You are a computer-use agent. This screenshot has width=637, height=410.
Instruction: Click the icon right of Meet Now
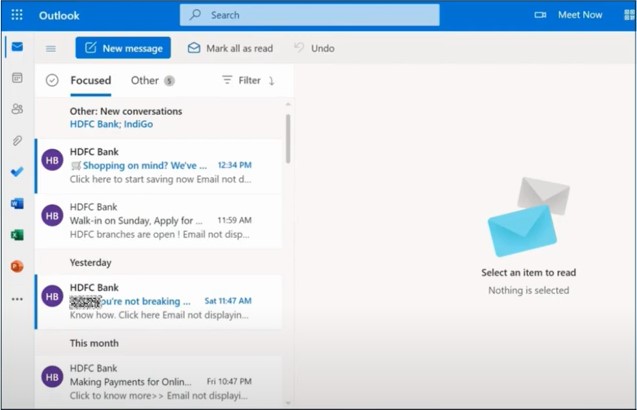tap(629, 15)
